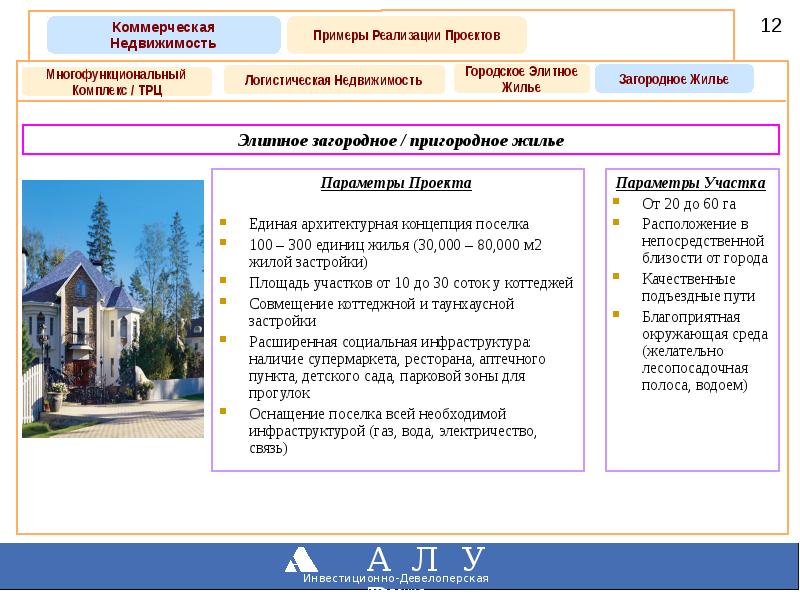Click the ALU triangle logo icon
Screen dimensions: 800x600
(x=301, y=559)
